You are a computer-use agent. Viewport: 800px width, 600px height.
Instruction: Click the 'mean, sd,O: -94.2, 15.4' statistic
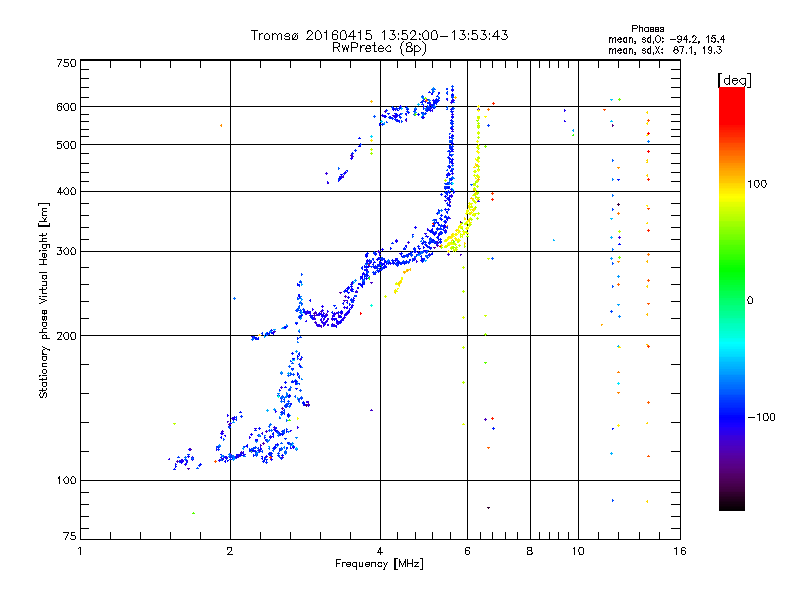(x=666, y=39)
